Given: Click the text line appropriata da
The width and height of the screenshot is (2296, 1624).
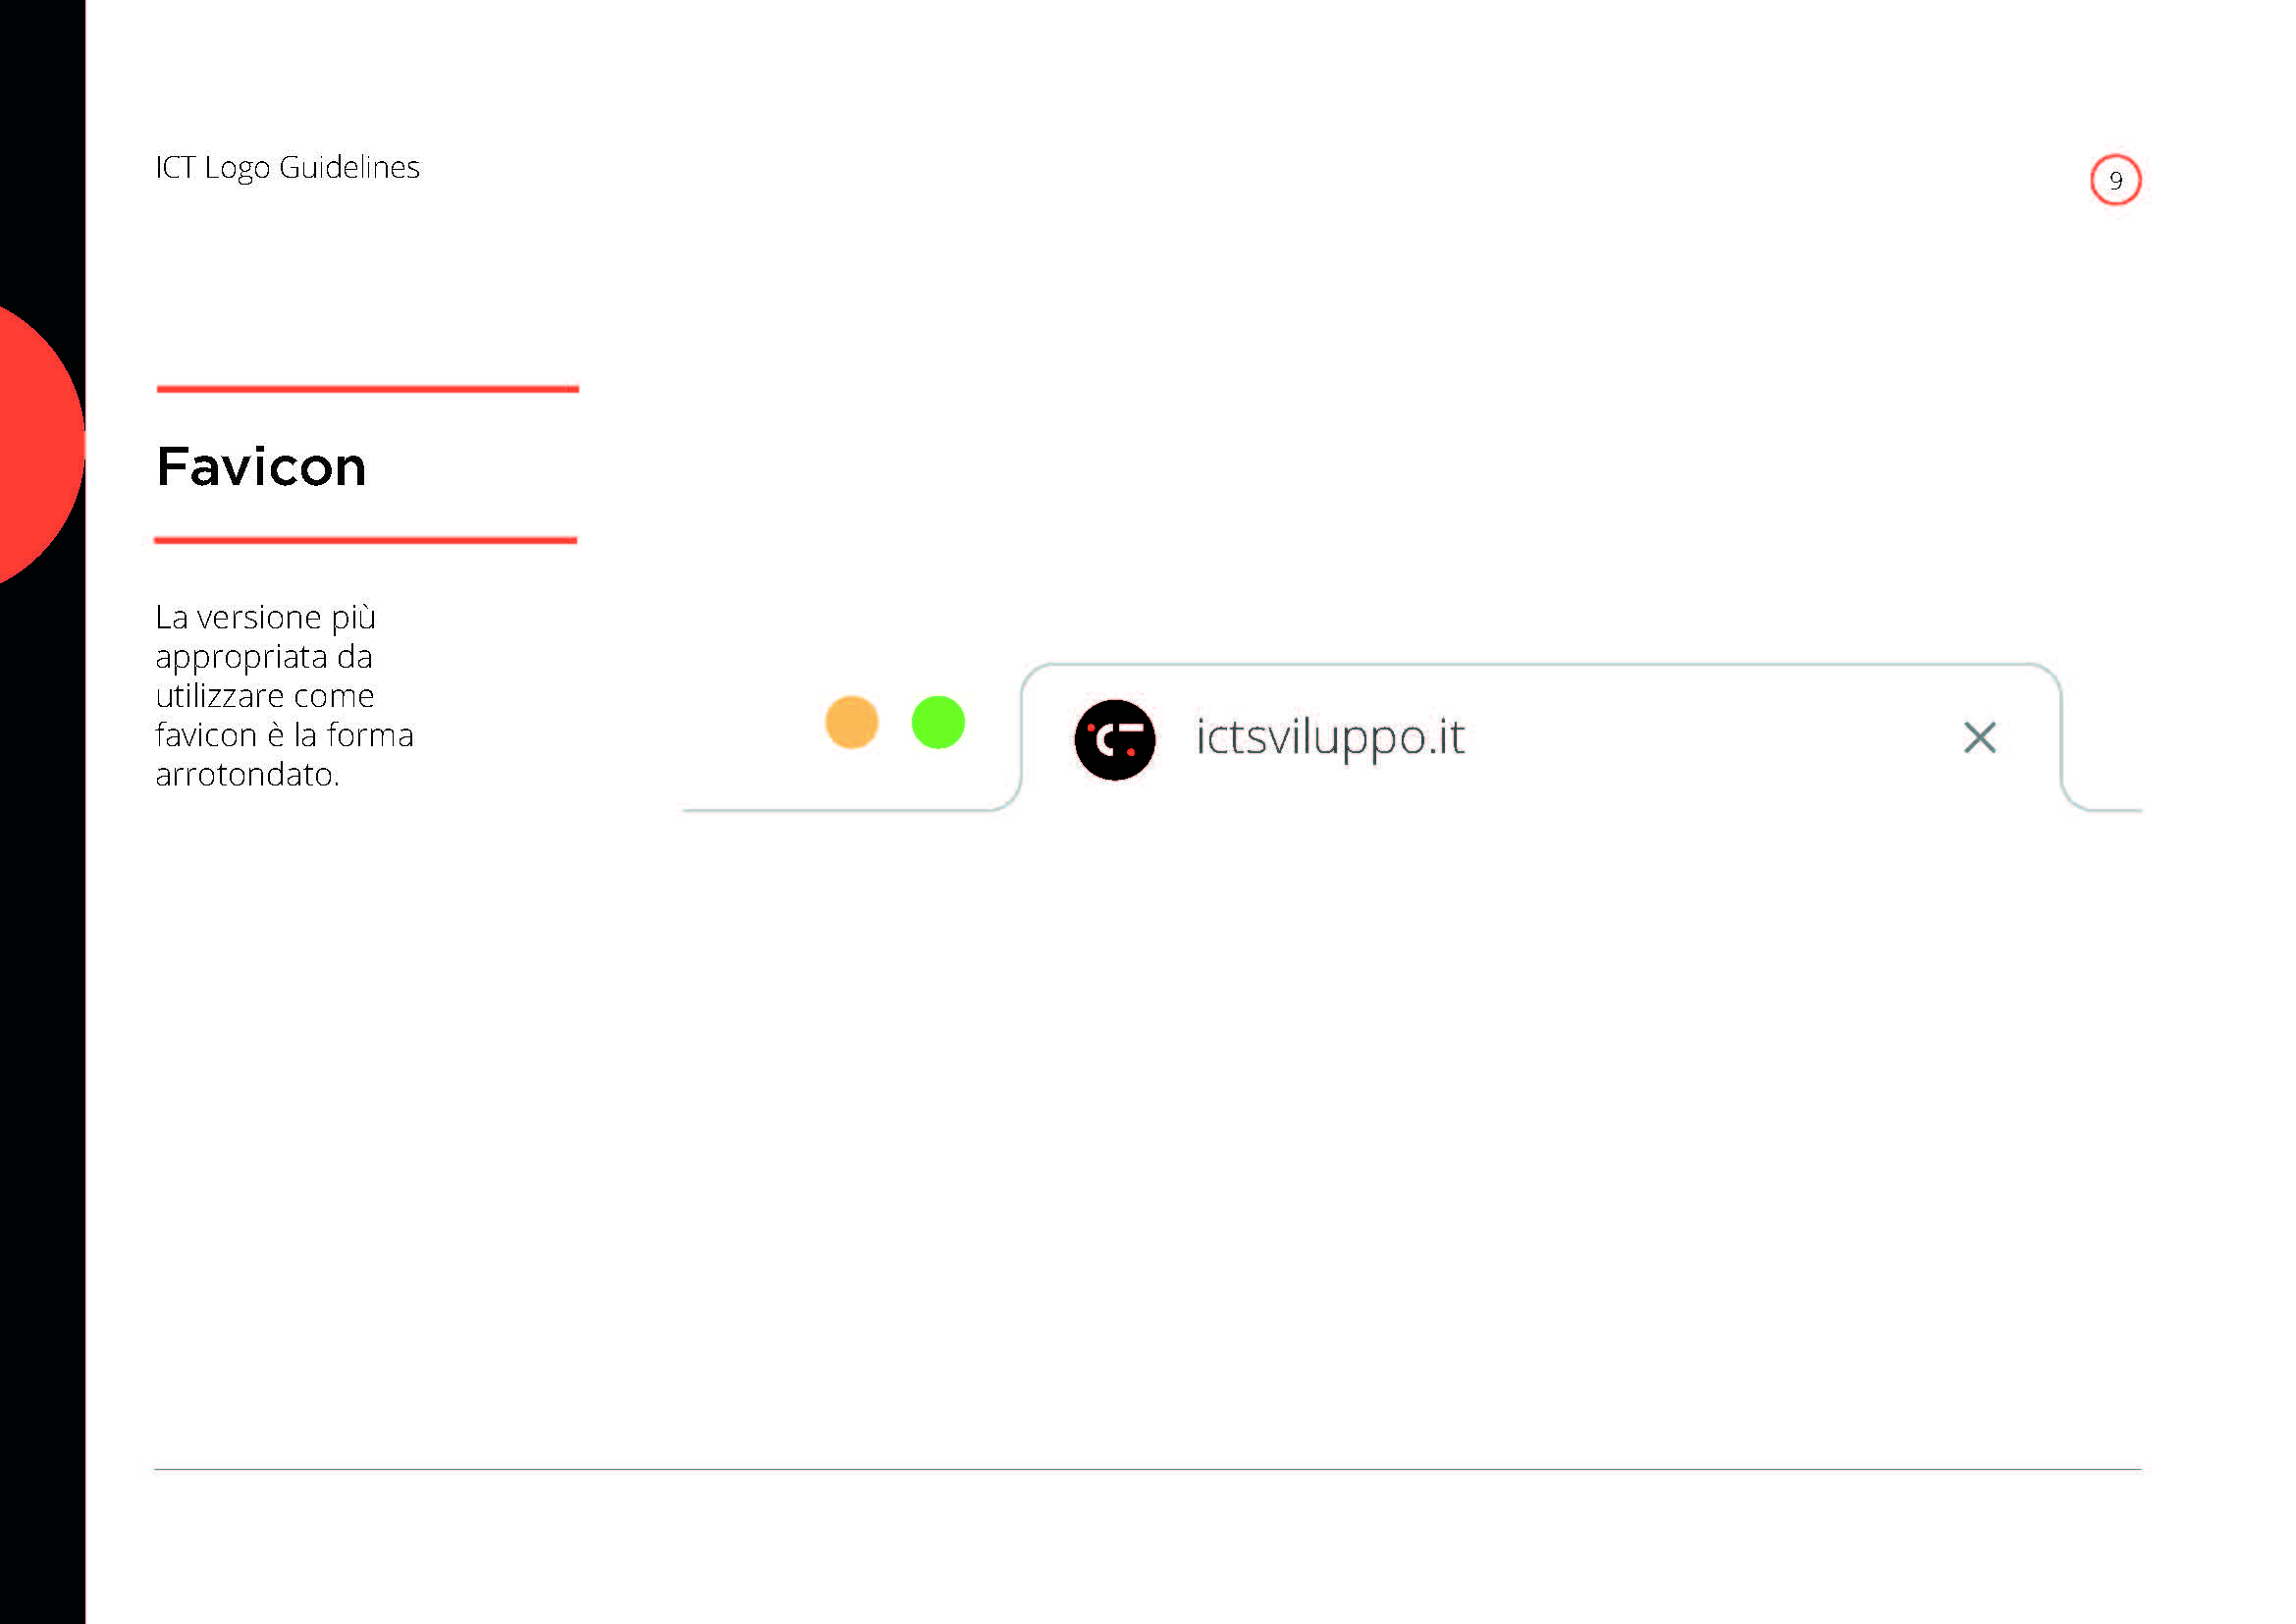Looking at the screenshot, I should click(x=264, y=658).
